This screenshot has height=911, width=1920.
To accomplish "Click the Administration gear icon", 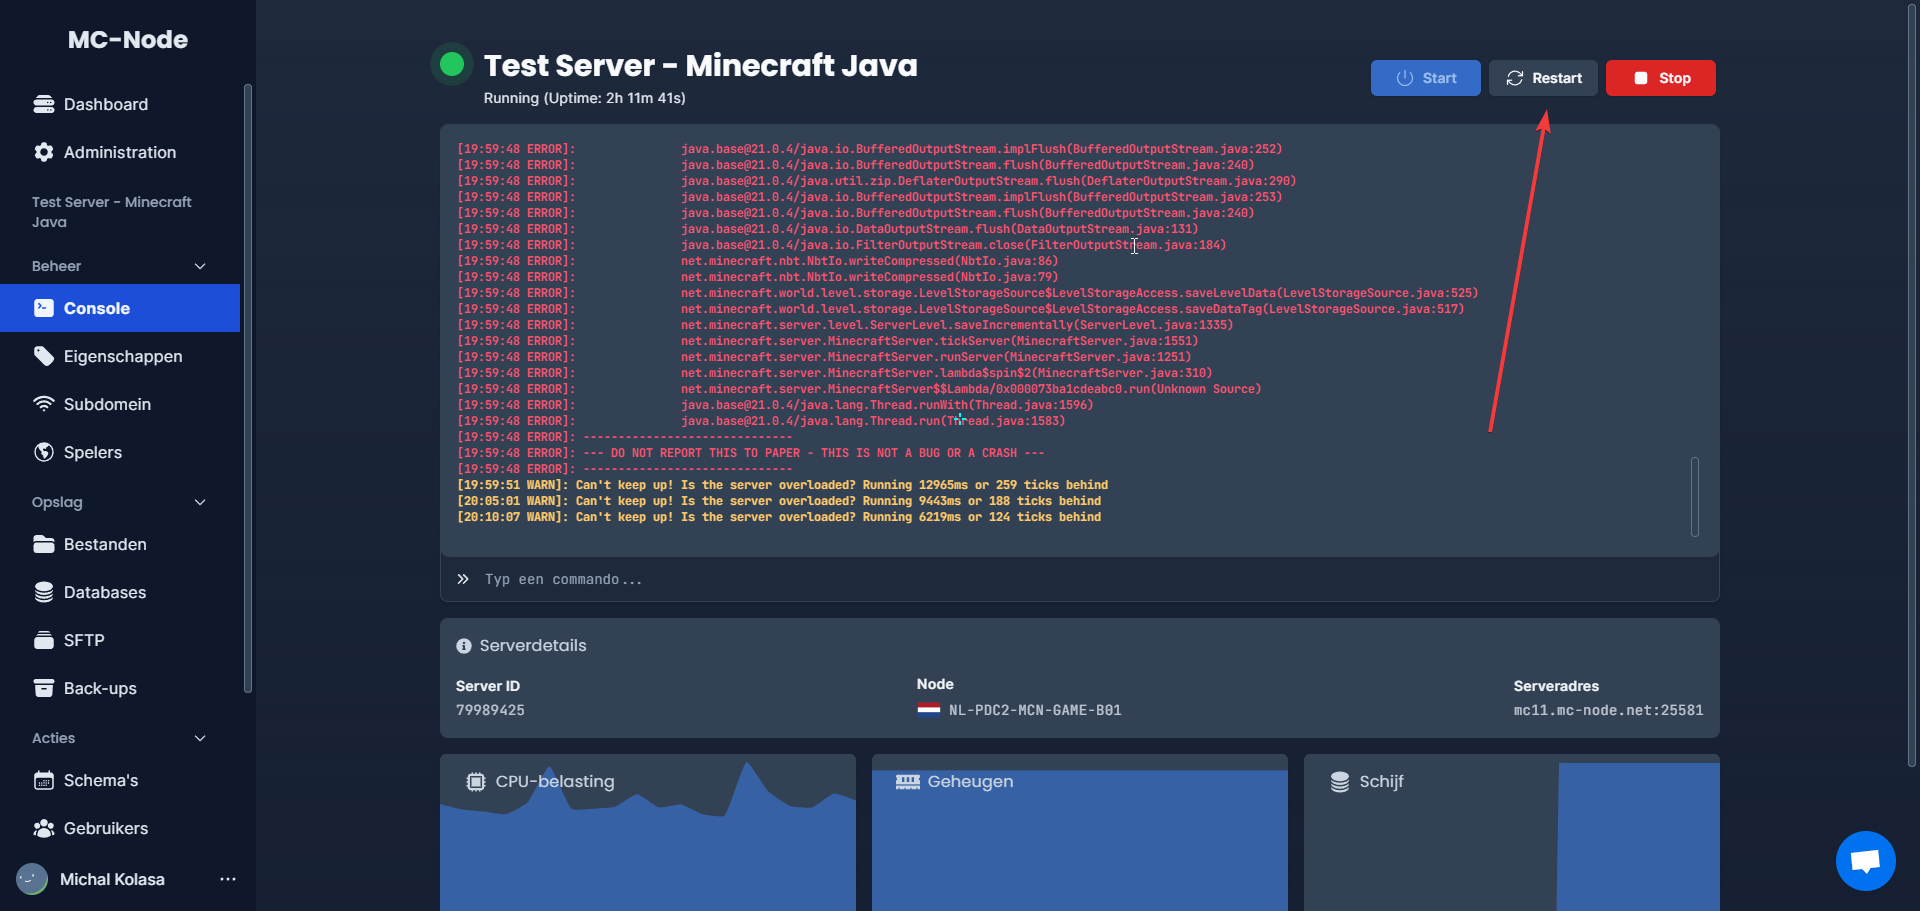I will click(44, 152).
